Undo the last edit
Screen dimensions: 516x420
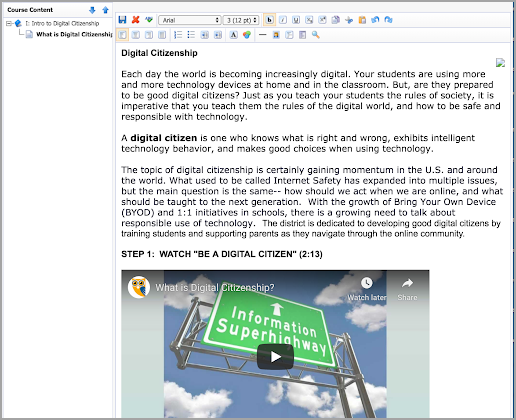(375, 20)
